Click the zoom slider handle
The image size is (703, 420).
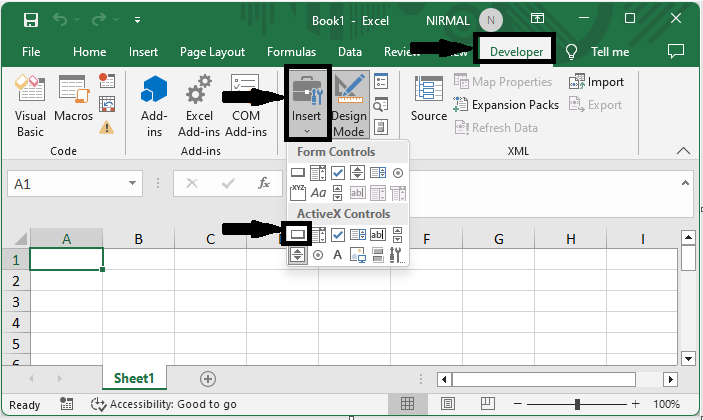pyautogui.click(x=577, y=404)
